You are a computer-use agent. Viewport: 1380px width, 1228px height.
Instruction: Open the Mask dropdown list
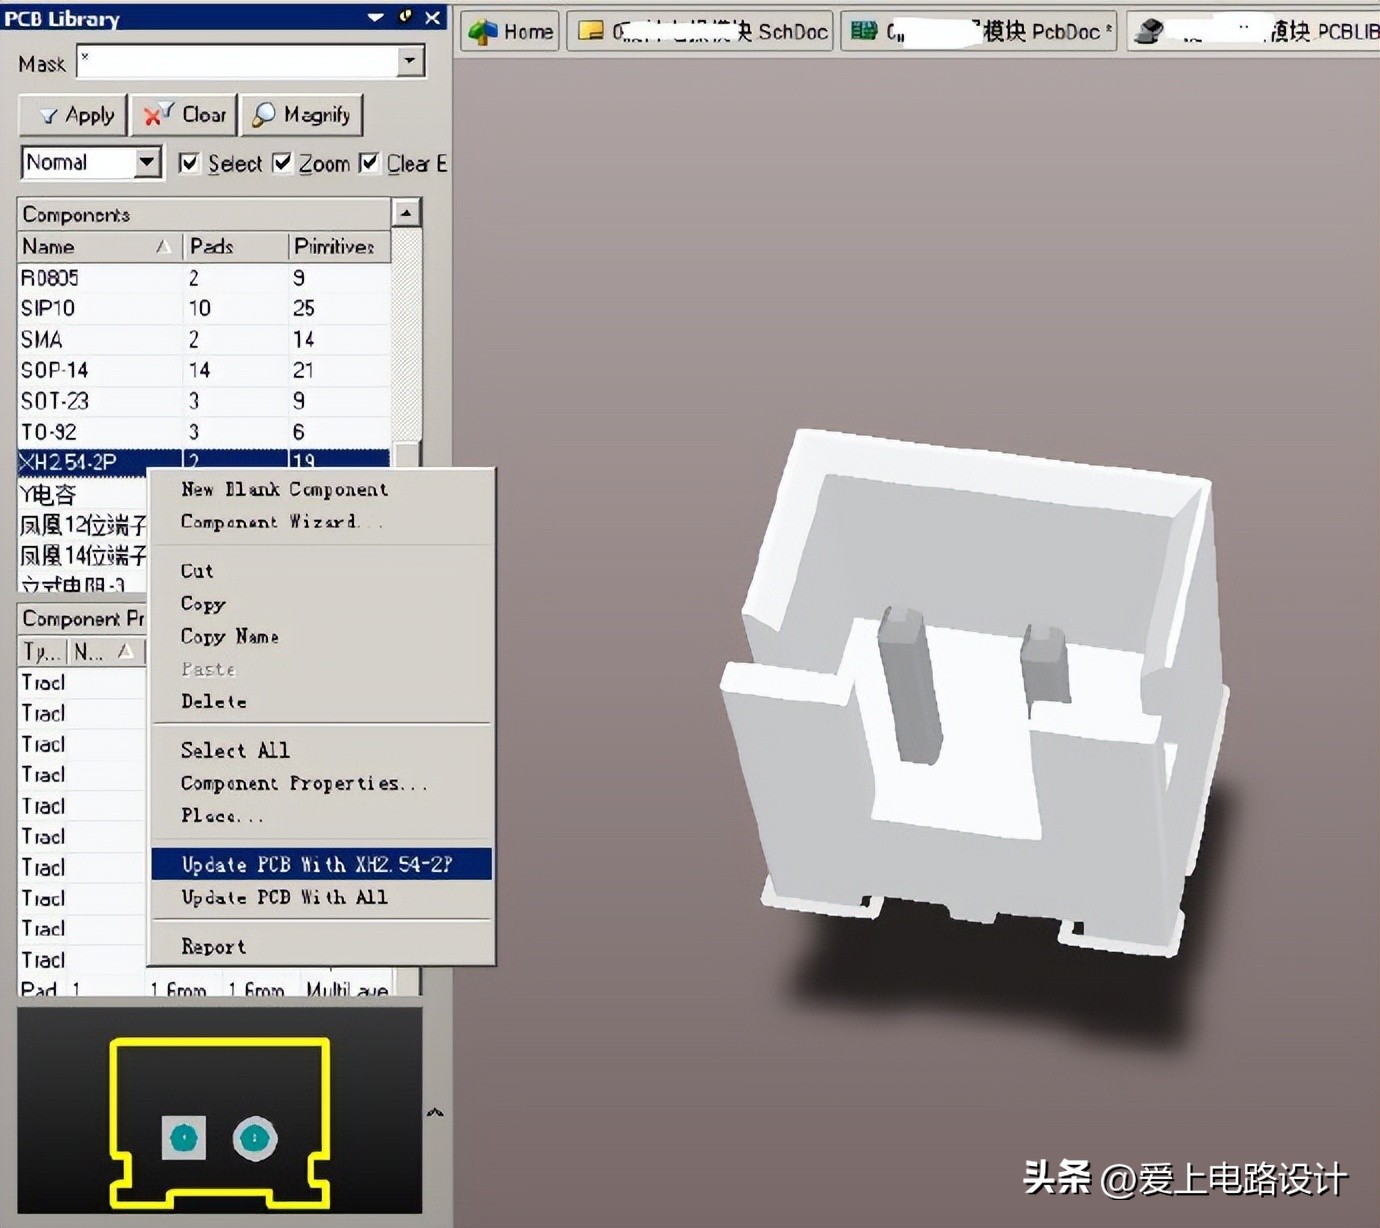408,61
